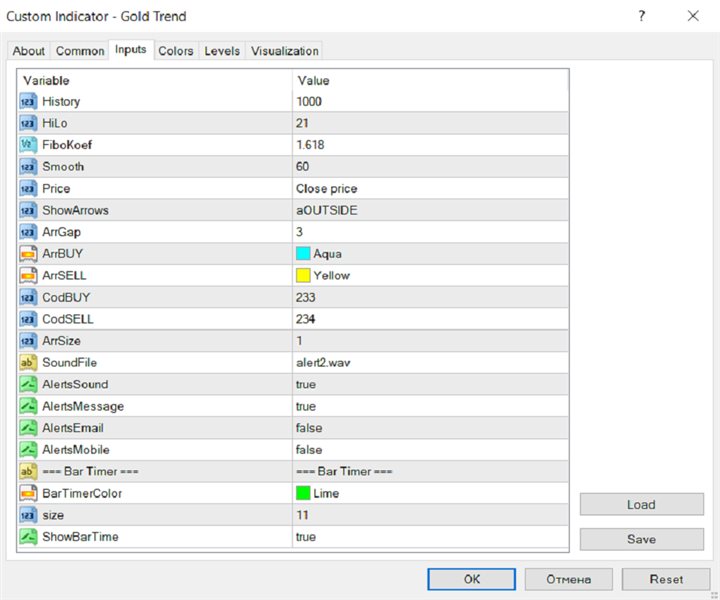Click the string icon beside Bar Timer separator
720x600 pixels.
point(28,471)
